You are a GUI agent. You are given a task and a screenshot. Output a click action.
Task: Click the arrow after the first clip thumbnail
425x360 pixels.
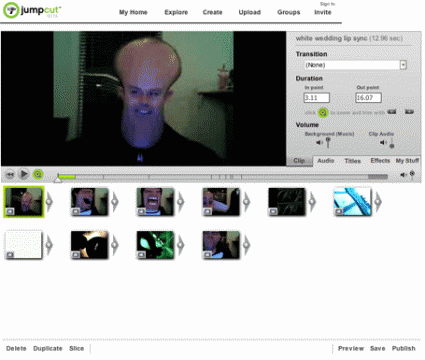(49, 202)
